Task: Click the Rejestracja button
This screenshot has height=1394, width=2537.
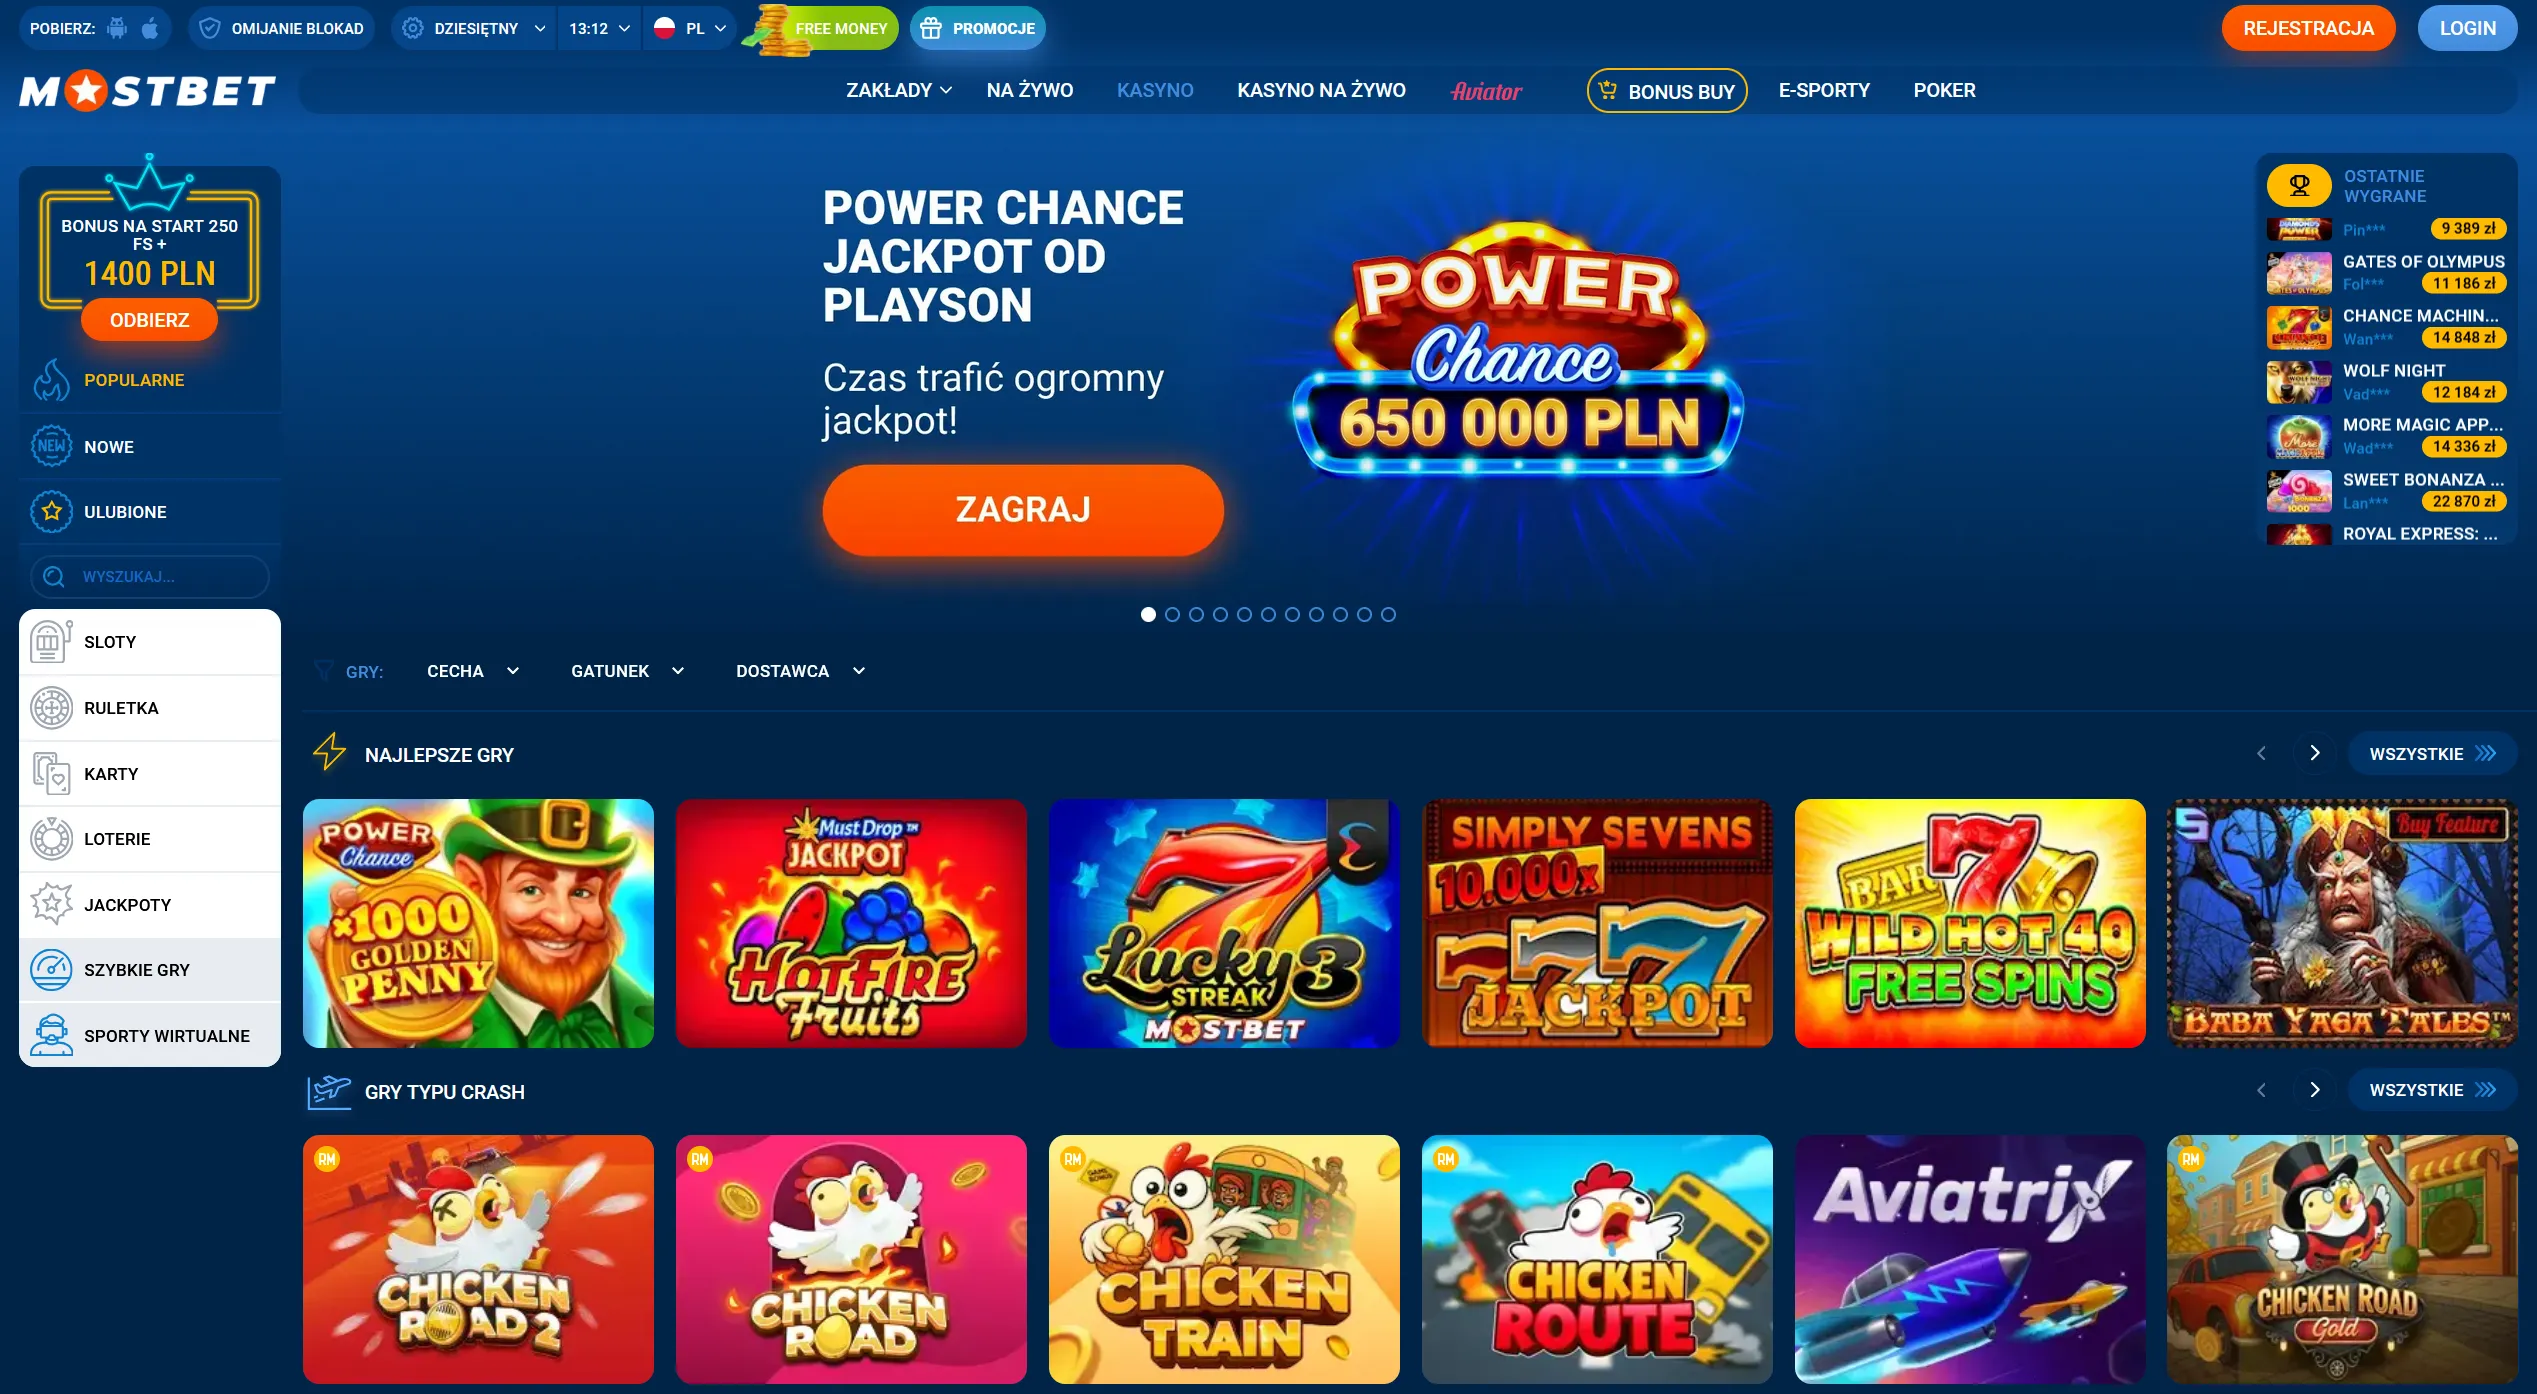Action: (x=2308, y=28)
